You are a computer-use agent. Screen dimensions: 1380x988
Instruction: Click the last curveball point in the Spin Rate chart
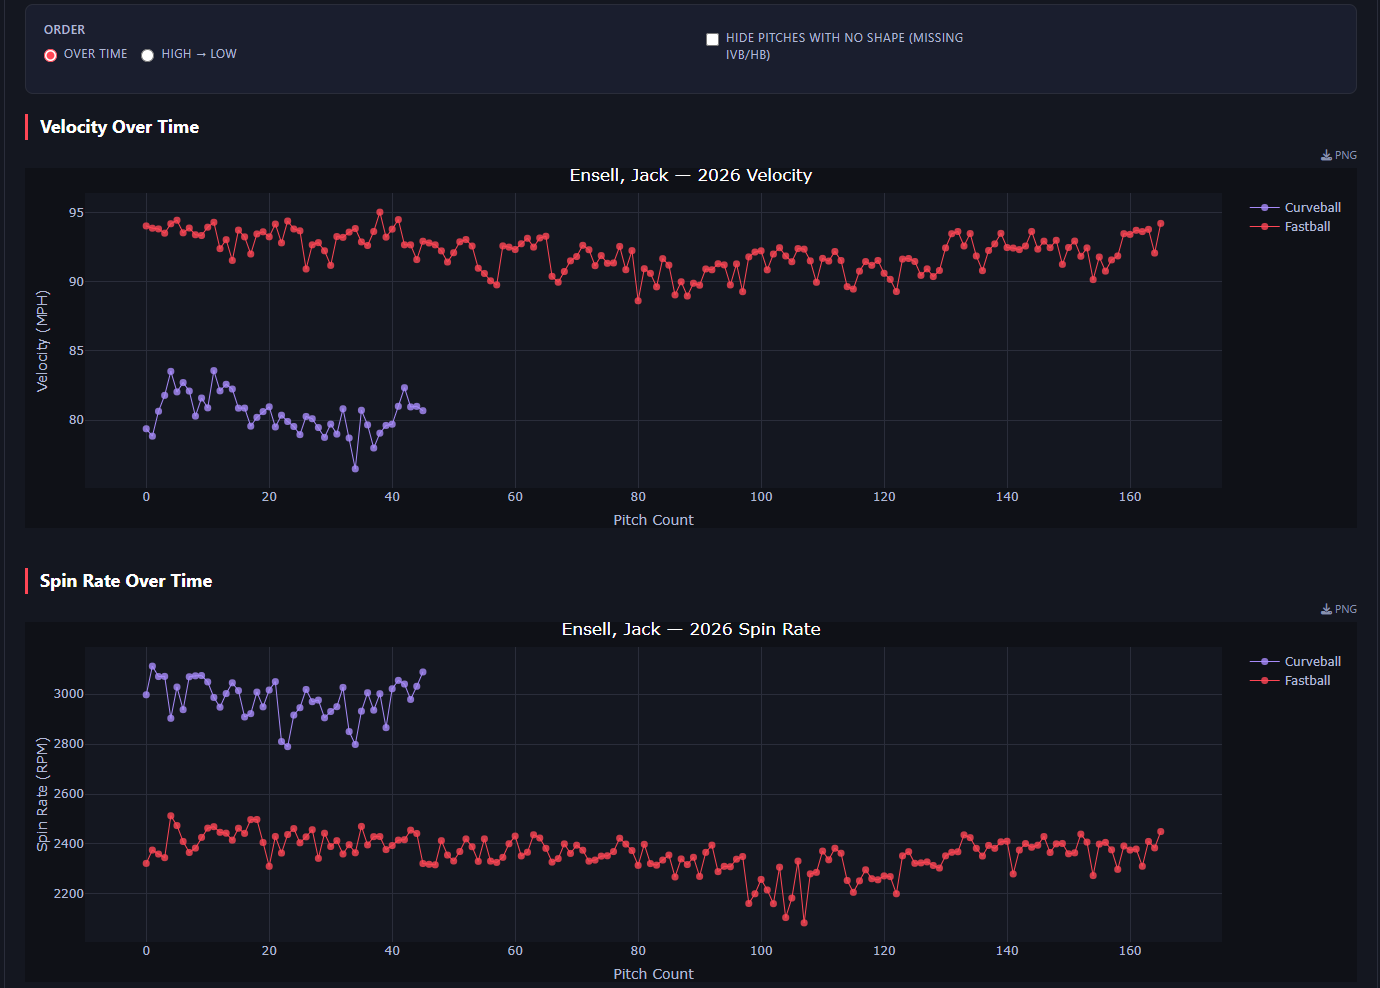click(423, 672)
